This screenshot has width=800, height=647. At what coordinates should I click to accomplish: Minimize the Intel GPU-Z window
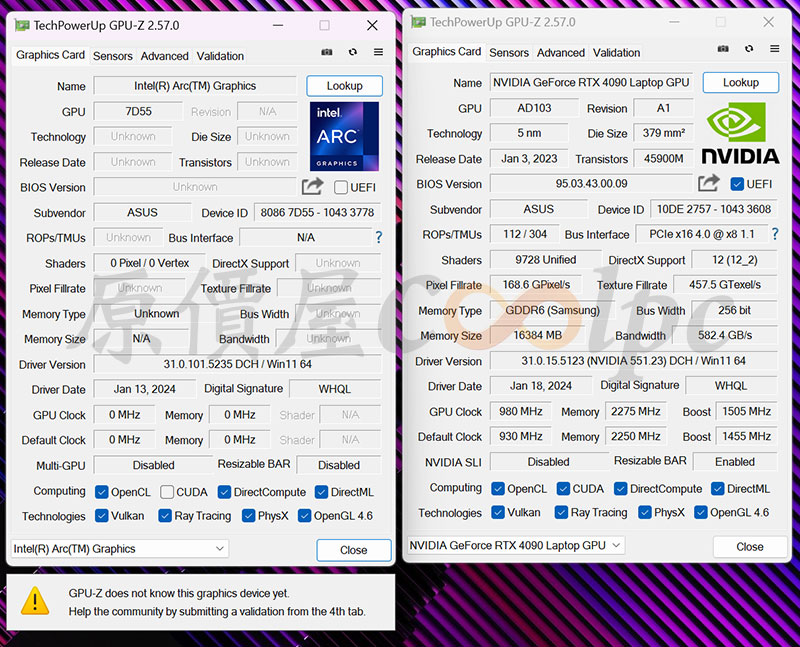(278, 26)
